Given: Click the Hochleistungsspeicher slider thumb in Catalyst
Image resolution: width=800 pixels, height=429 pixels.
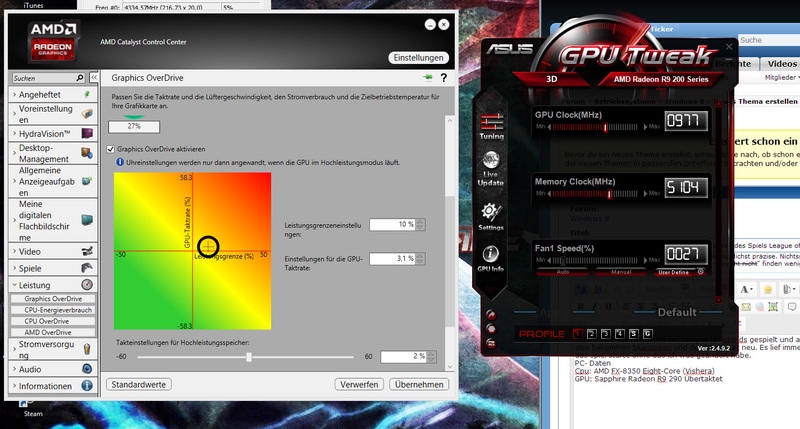Looking at the screenshot, I should point(248,357).
